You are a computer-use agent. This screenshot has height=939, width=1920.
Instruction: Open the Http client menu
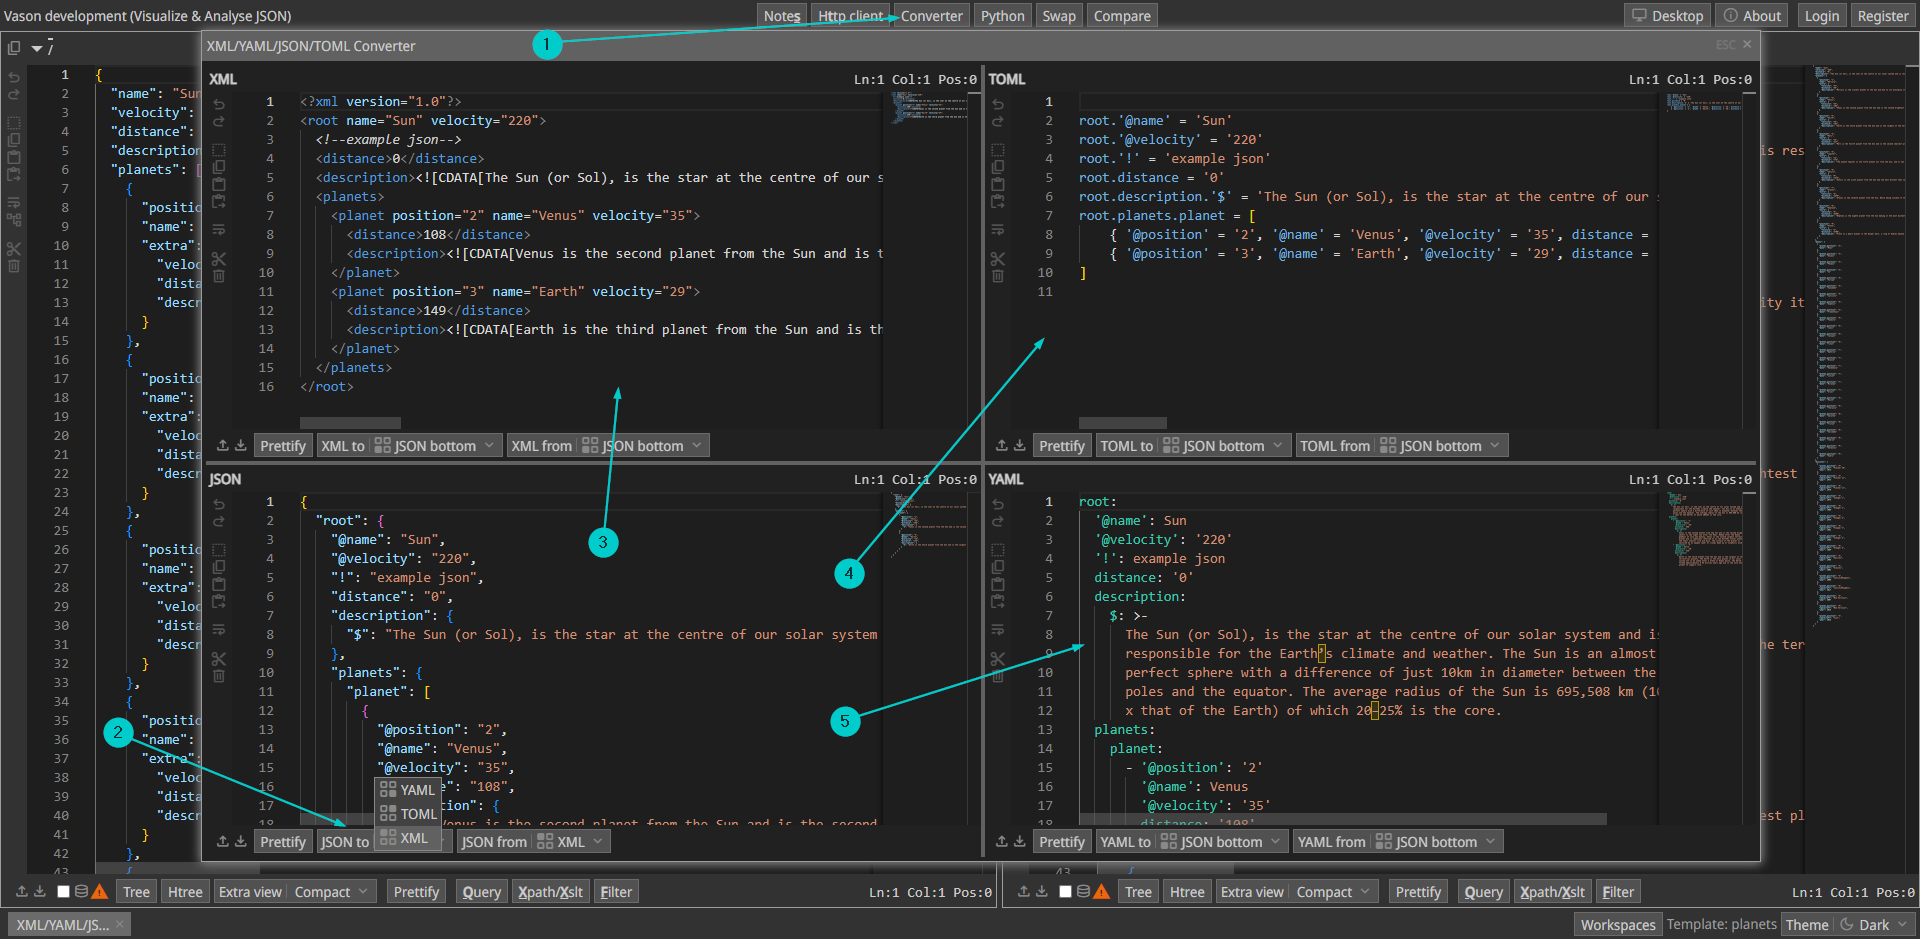pyautogui.click(x=850, y=15)
